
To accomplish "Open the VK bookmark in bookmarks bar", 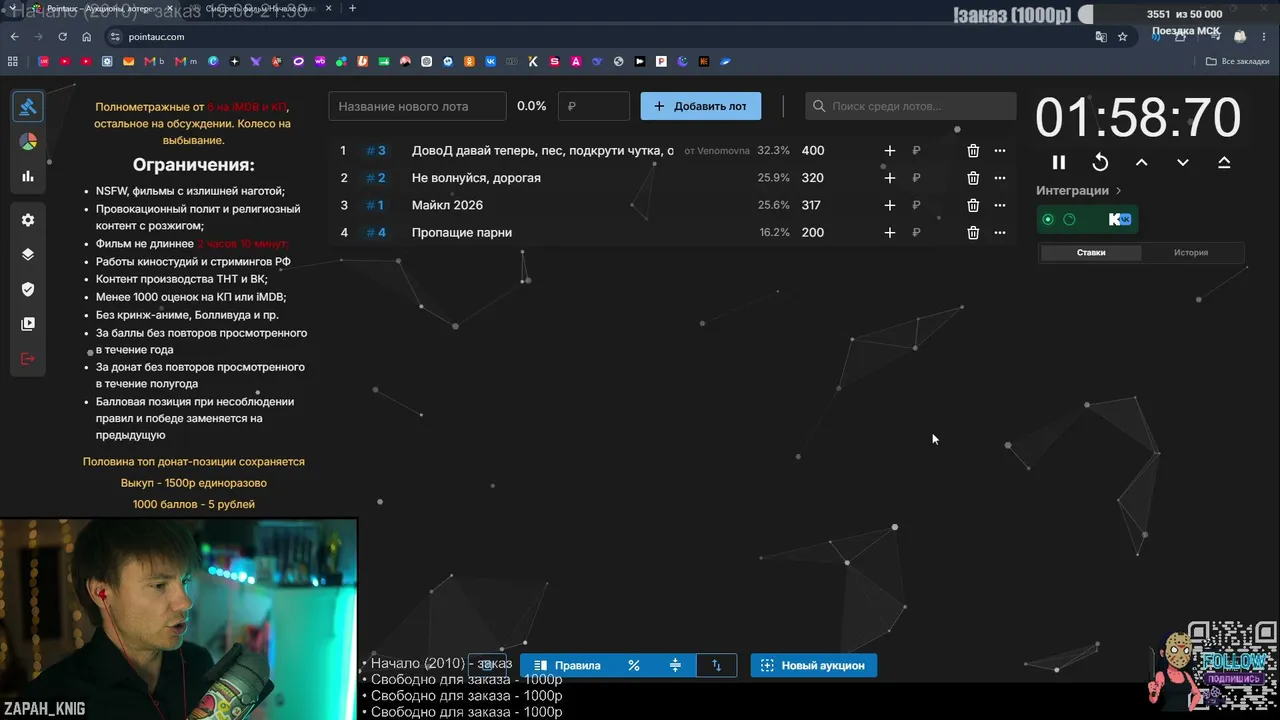I will coord(490,61).
